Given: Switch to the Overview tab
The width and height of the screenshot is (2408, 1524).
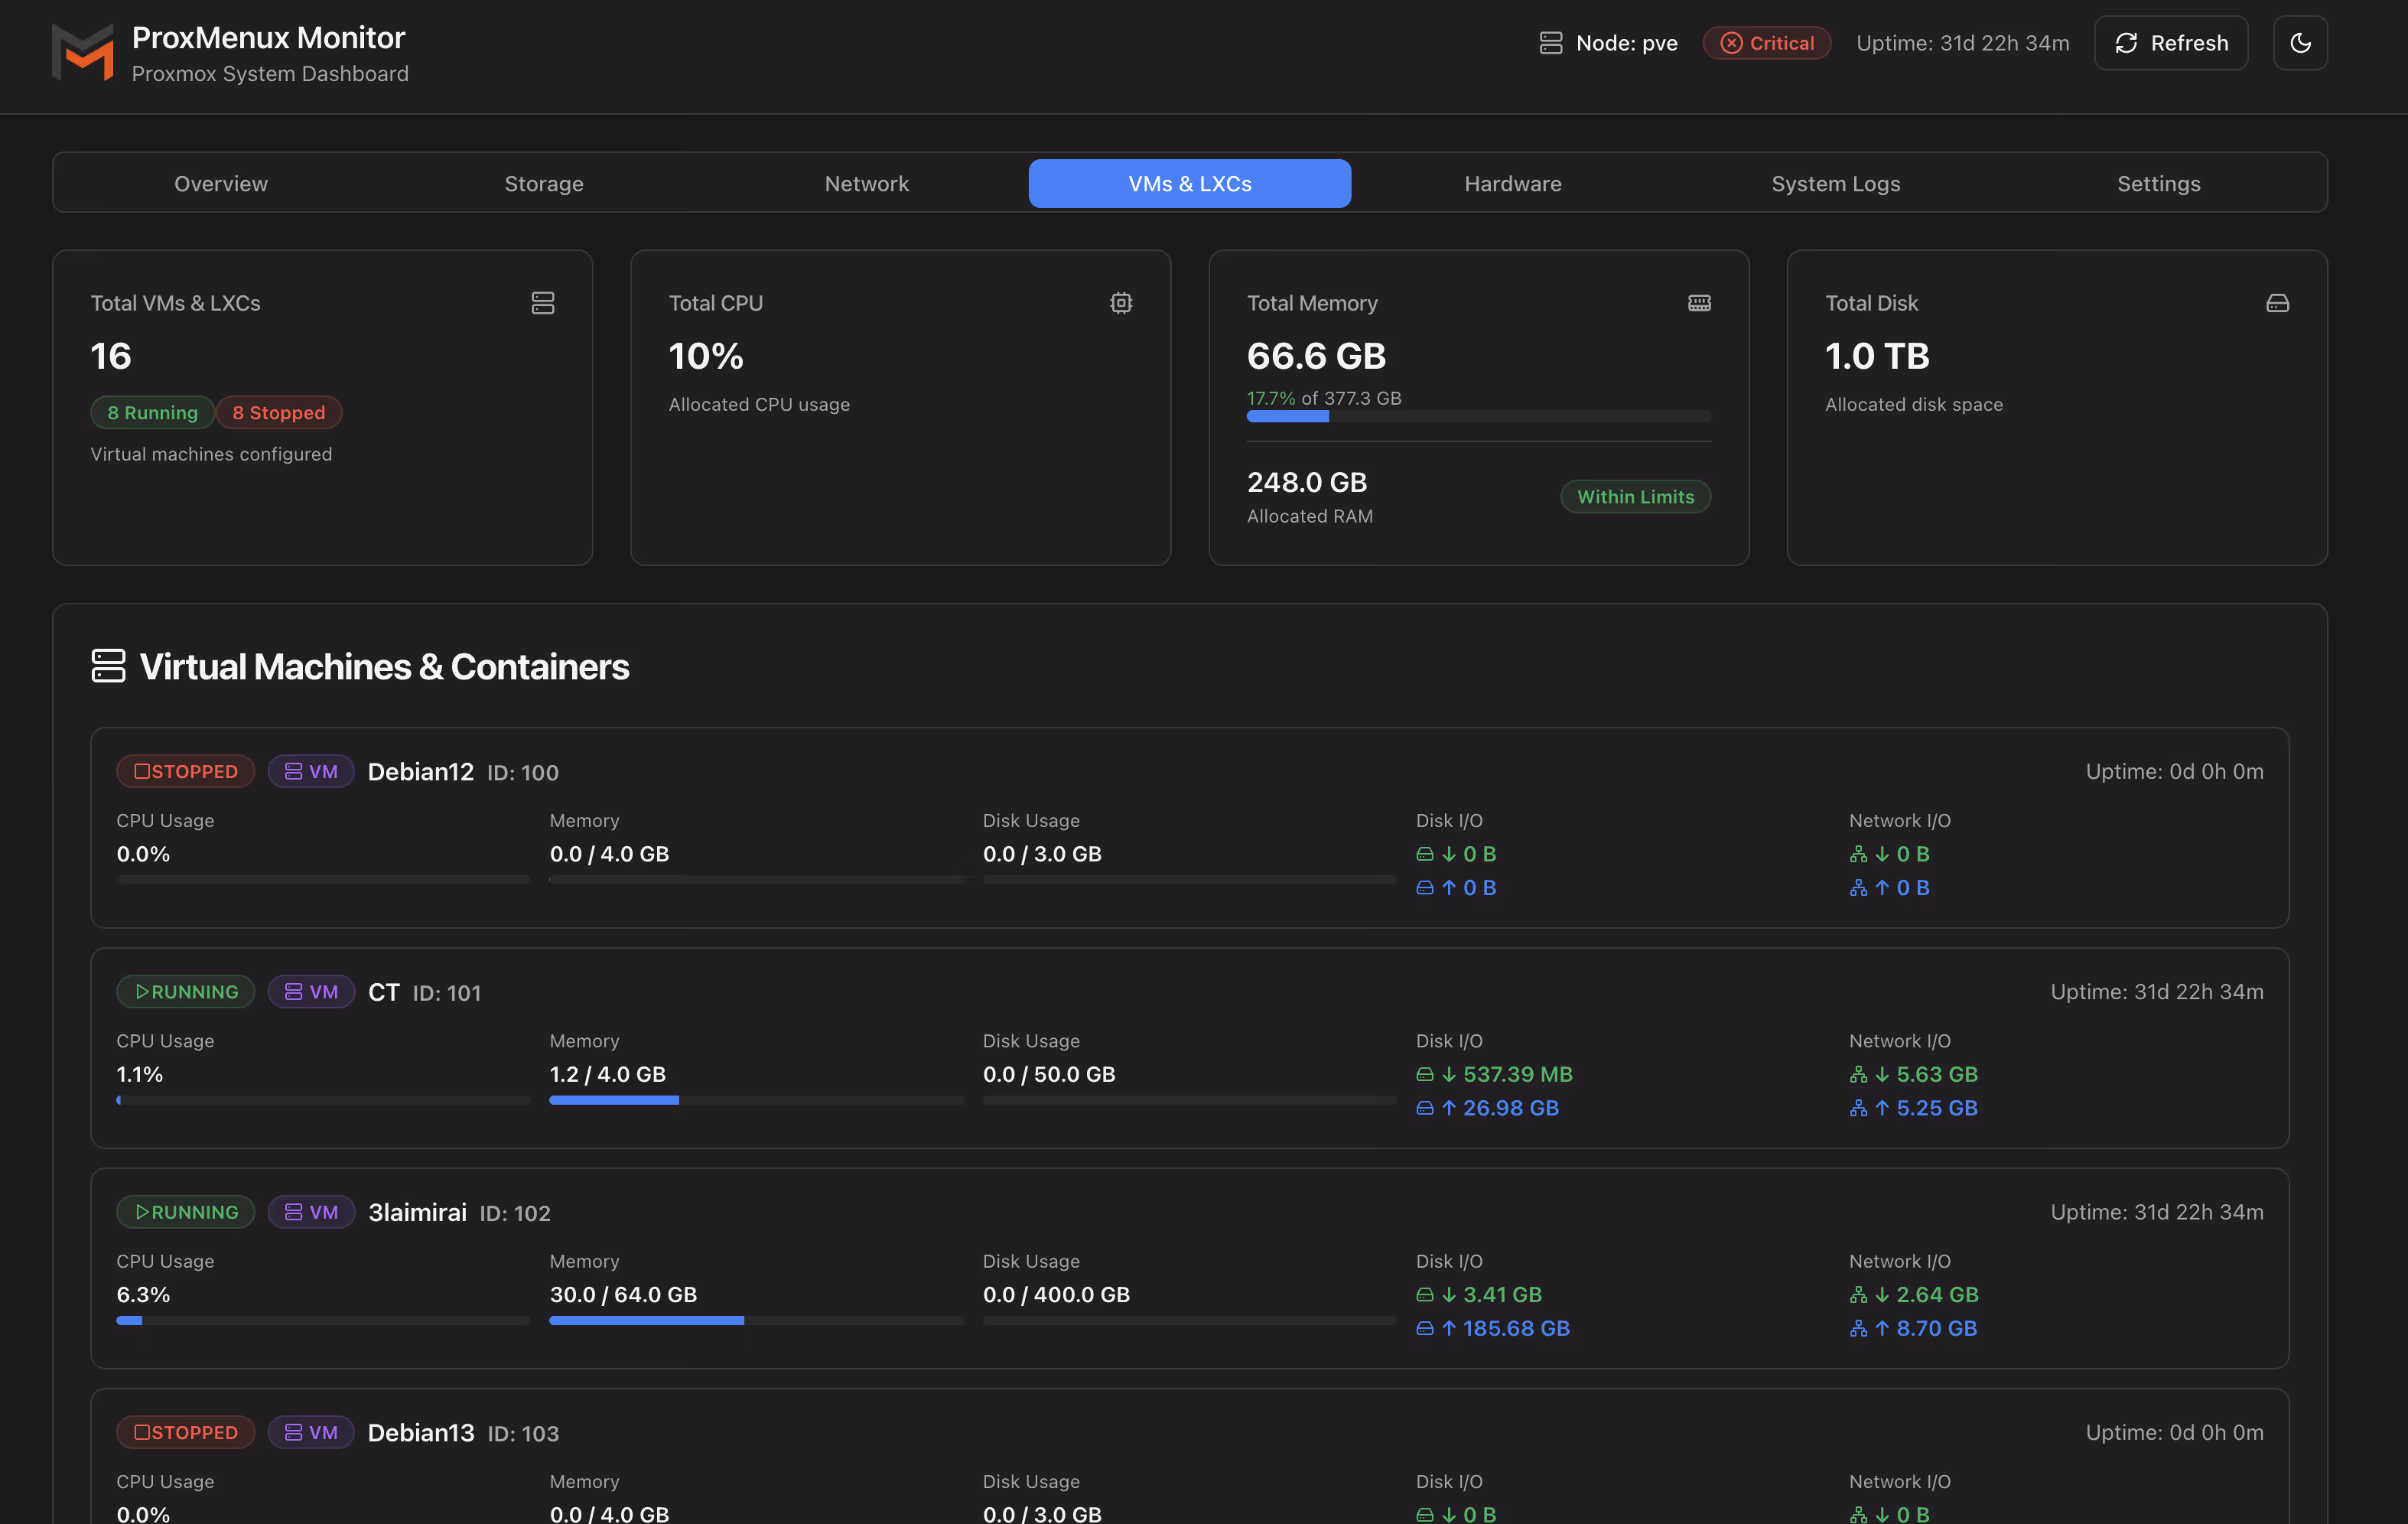Looking at the screenshot, I should 221,183.
